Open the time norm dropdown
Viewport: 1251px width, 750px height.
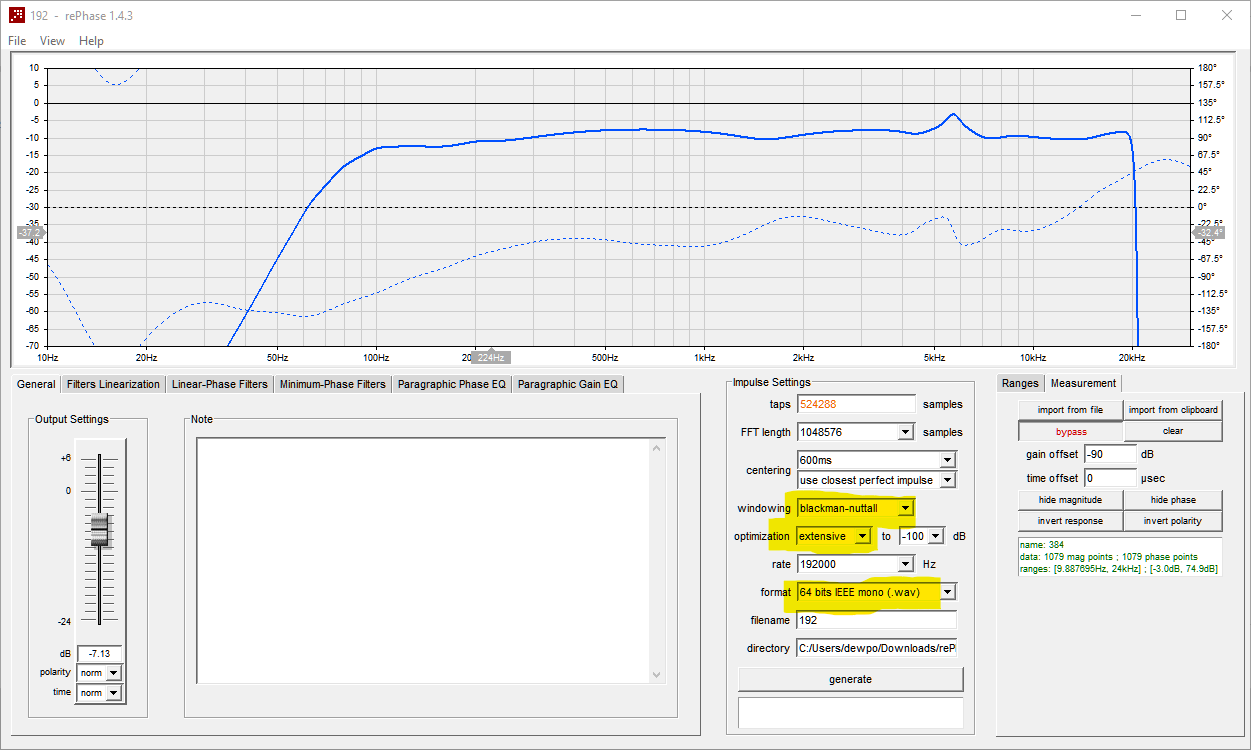[99, 693]
